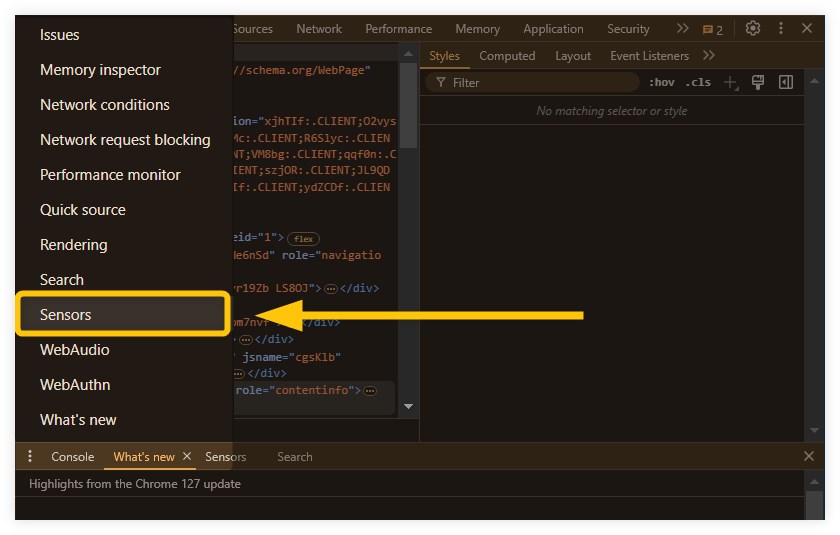Screen dimensions: 840x535
Task: Select Sensors from the menu
Action: click(x=123, y=314)
